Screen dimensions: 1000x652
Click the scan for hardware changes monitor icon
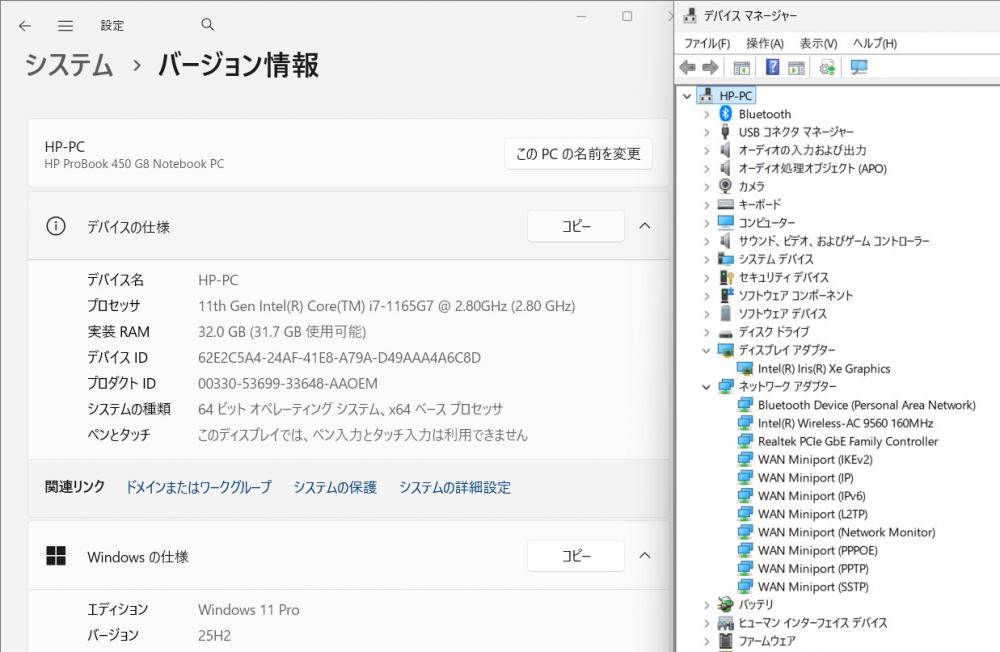(x=858, y=67)
